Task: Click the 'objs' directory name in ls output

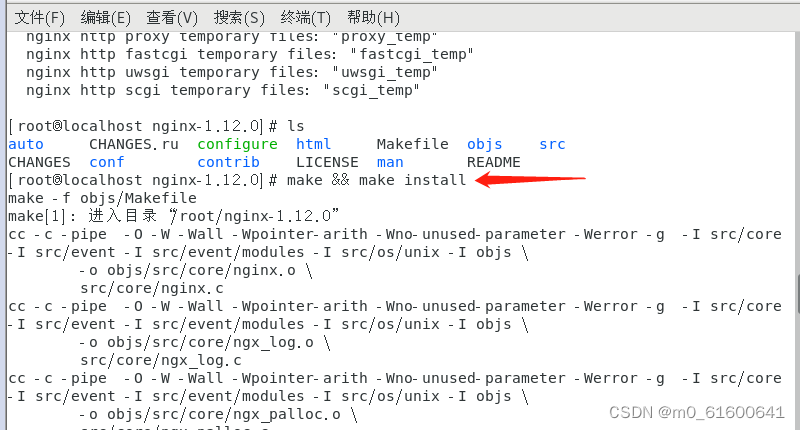Action: coord(485,144)
